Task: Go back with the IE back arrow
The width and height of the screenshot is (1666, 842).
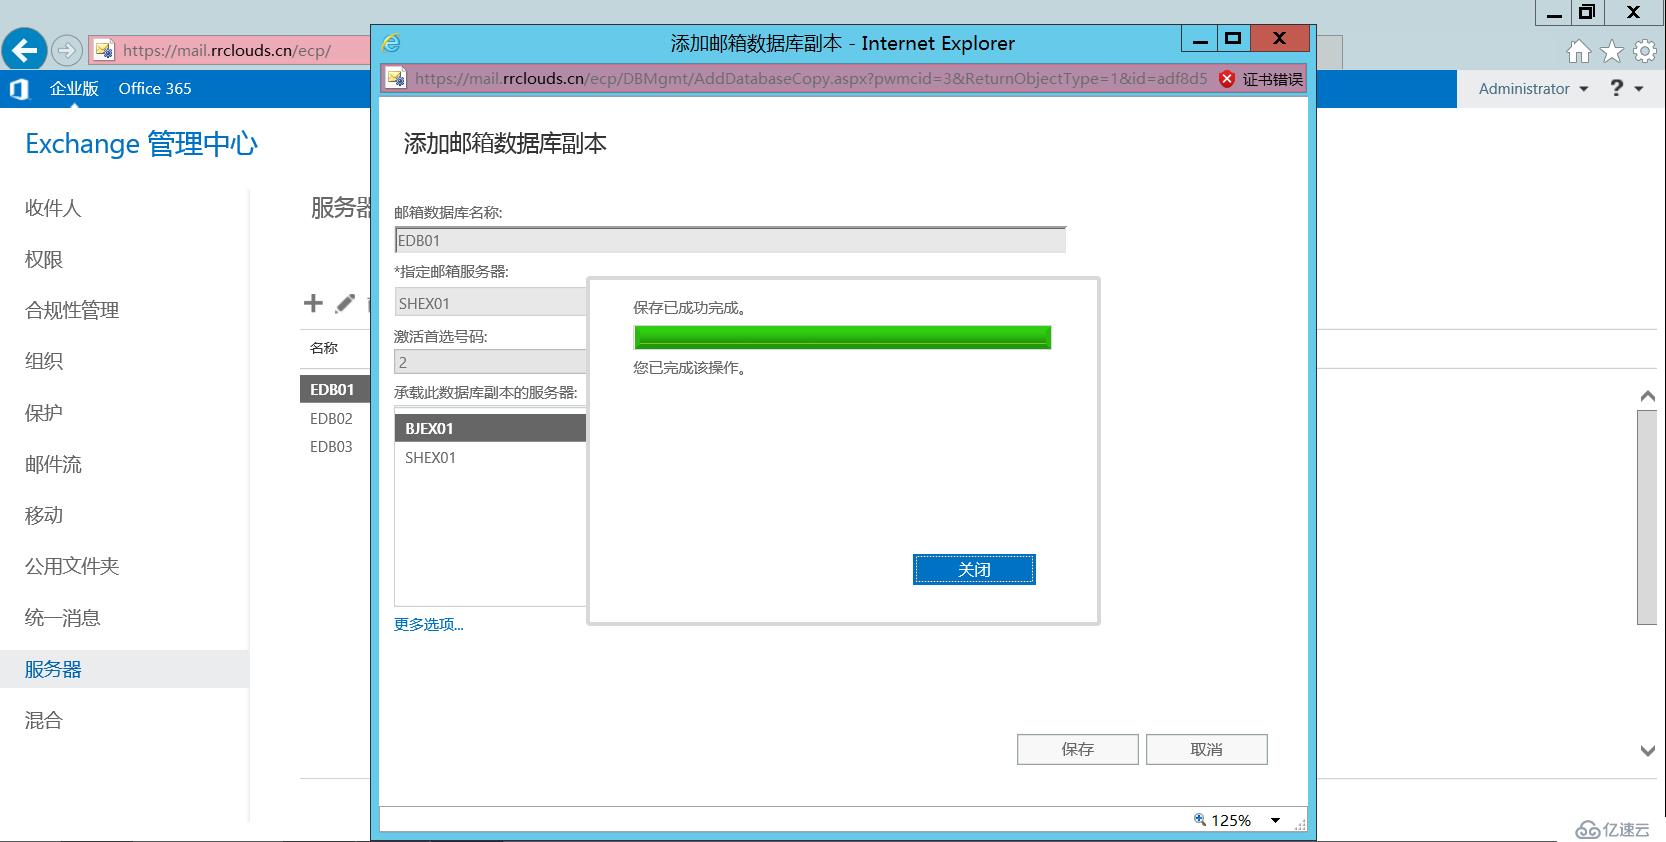Action: click(x=24, y=49)
